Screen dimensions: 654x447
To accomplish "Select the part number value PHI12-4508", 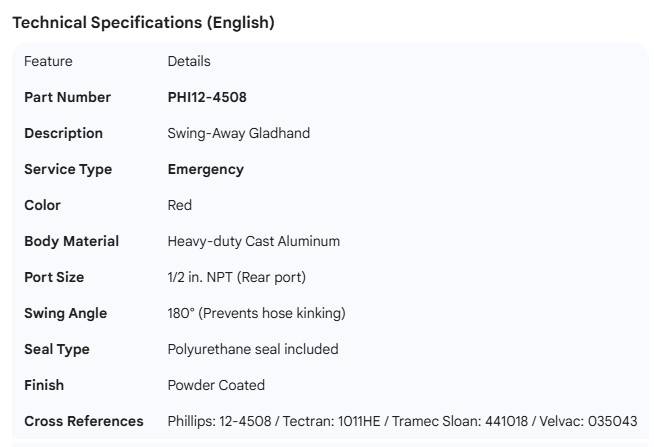I will tap(207, 97).
